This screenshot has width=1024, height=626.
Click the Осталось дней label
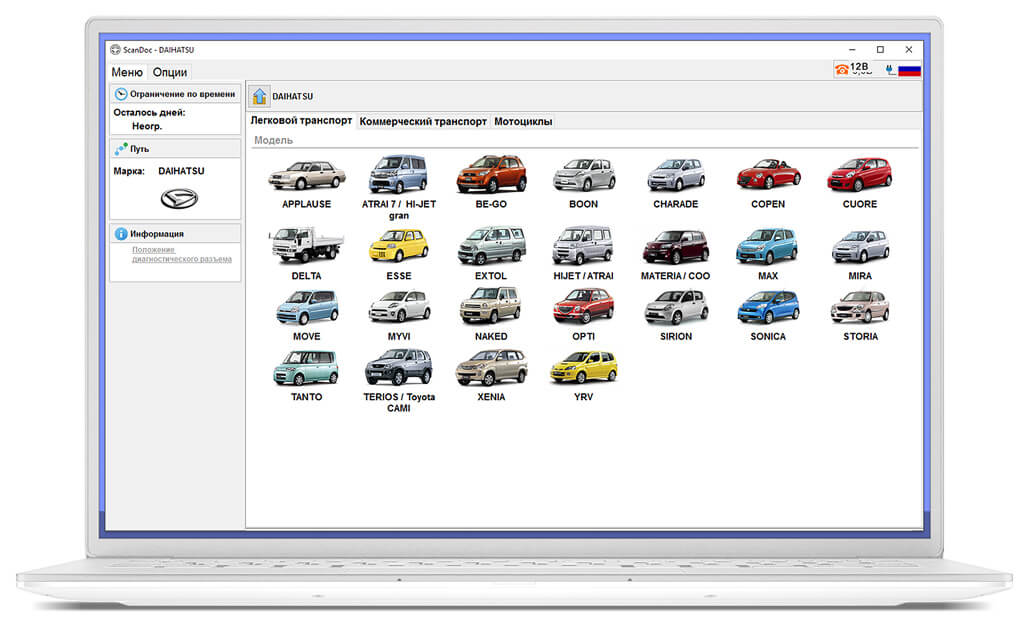pos(150,112)
